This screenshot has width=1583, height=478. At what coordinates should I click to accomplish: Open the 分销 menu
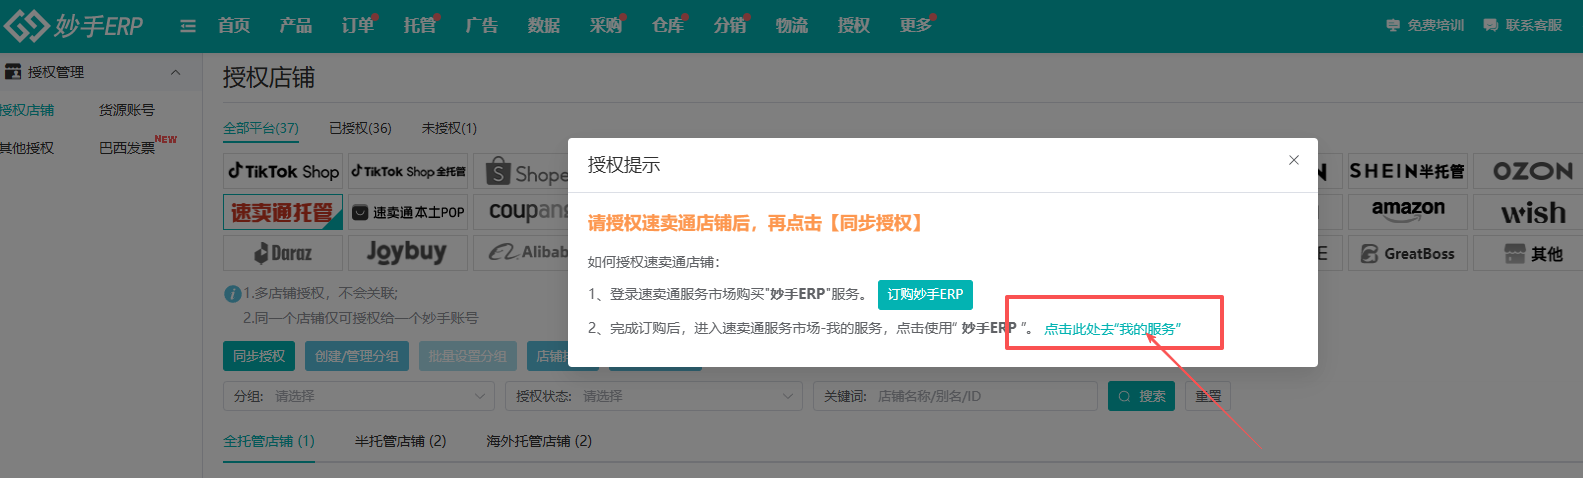tap(730, 26)
